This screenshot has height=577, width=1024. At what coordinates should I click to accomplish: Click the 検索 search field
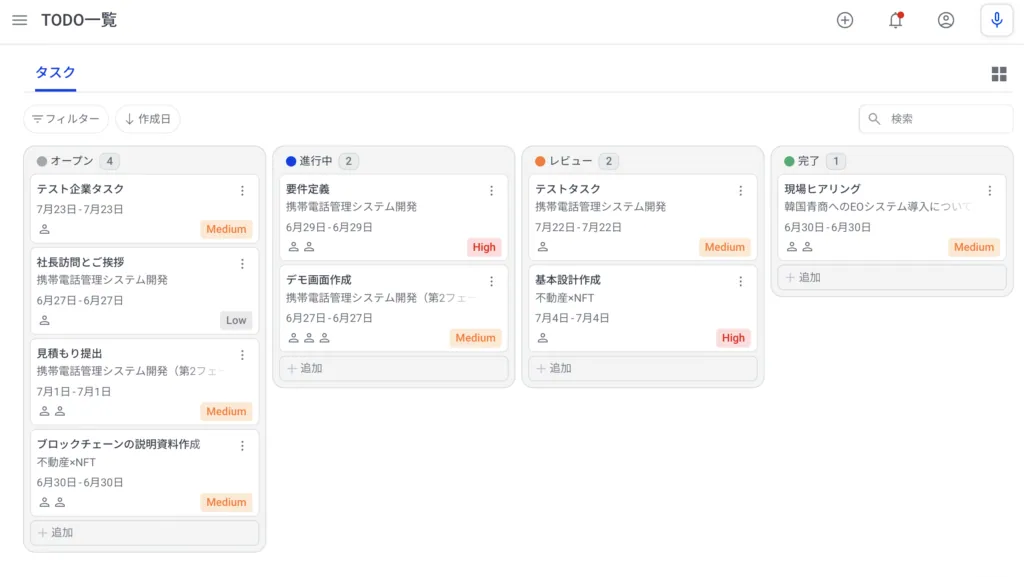click(935, 119)
